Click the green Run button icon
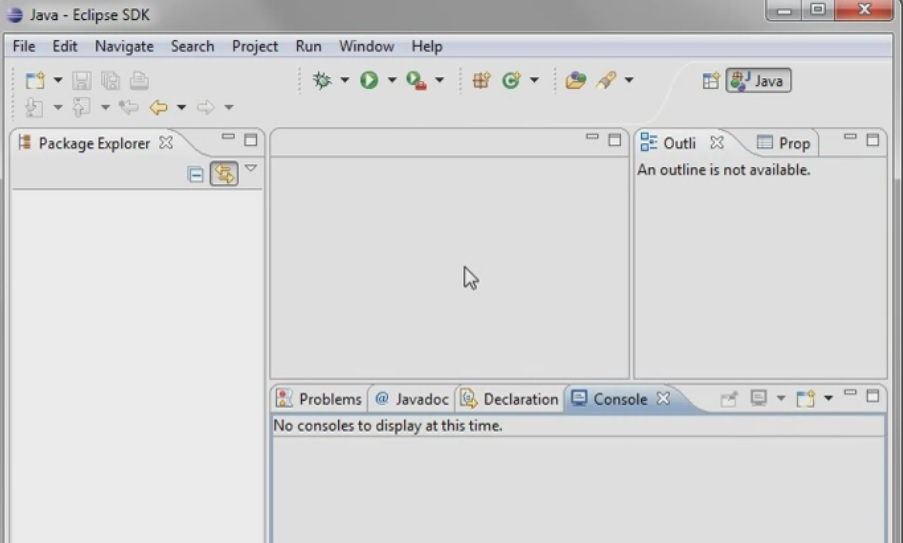Image resolution: width=903 pixels, height=543 pixels. pyautogui.click(x=369, y=80)
